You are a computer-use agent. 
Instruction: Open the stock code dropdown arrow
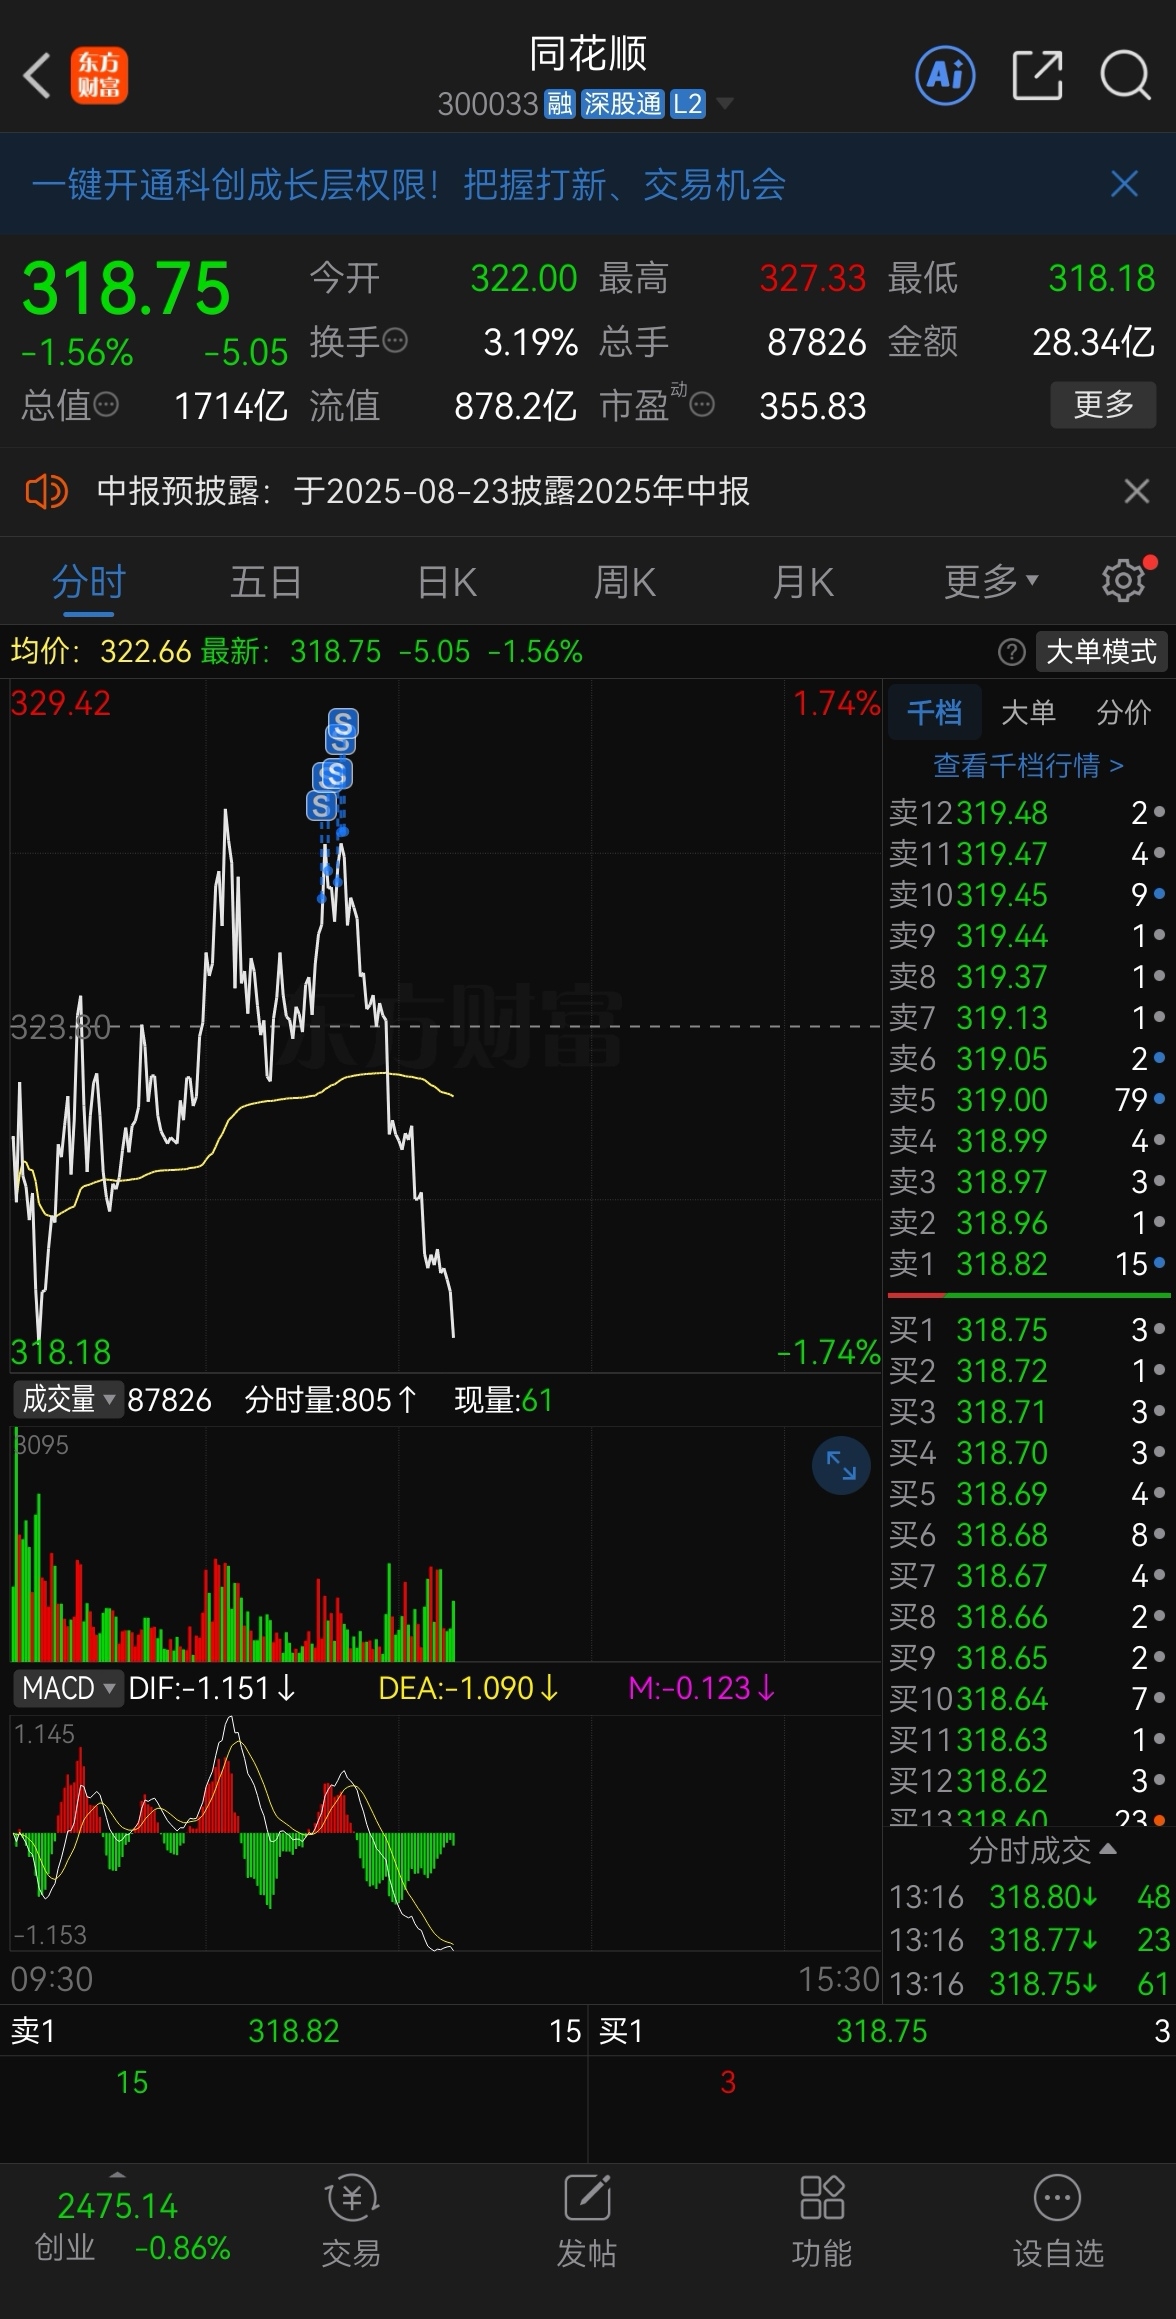725,104
